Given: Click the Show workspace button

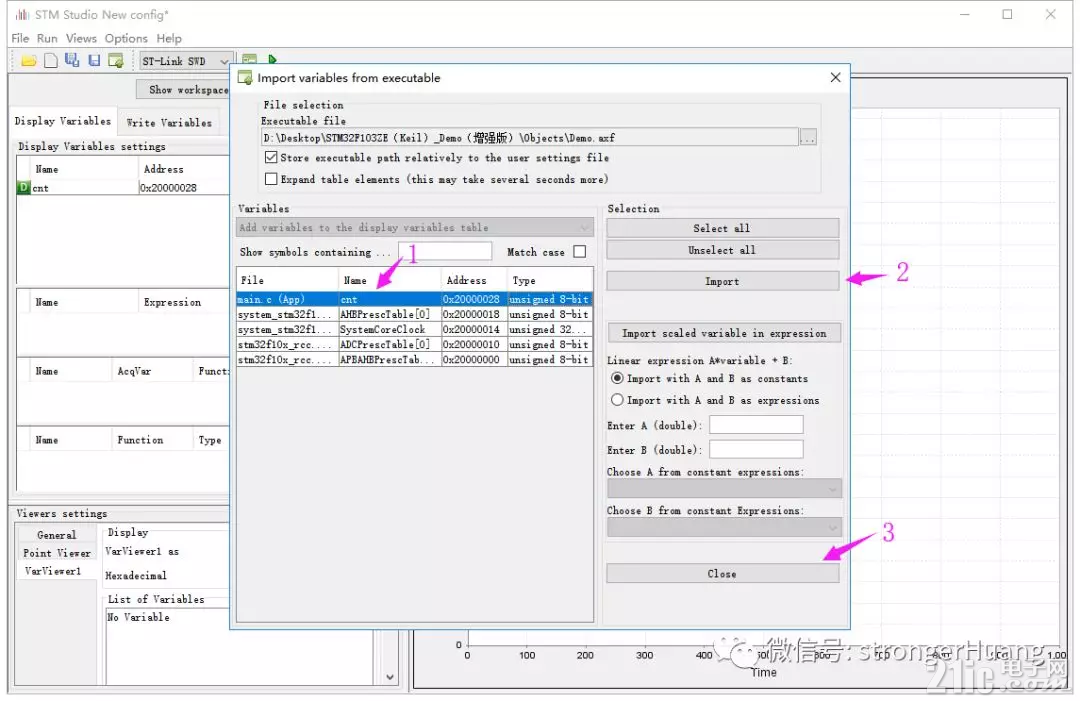Looking at the screenshot, I should [183, 90].
